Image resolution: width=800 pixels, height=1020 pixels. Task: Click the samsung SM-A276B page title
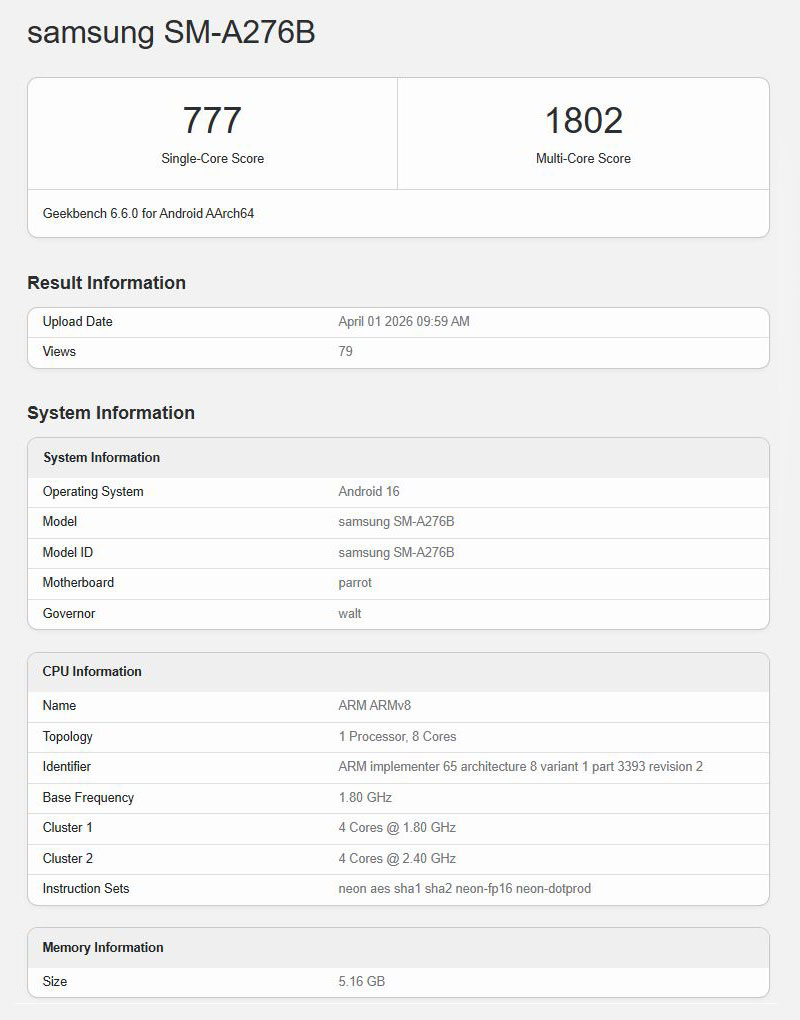click(170, 32)
